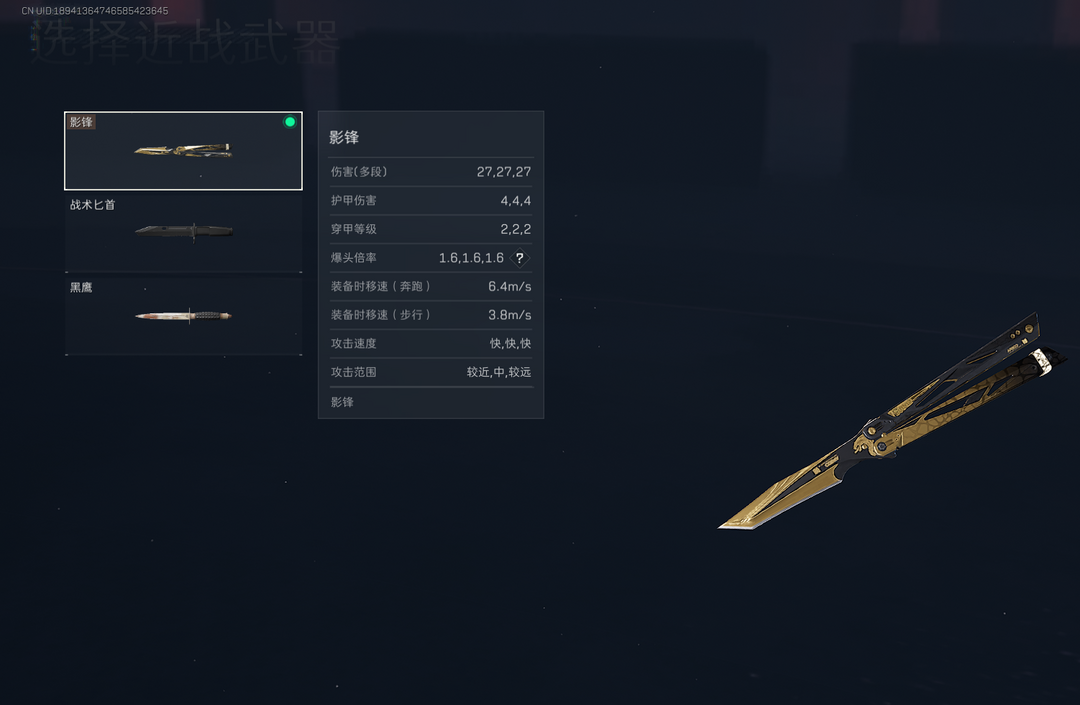
Task: Click the green equipped indicator dot
Action: (290, 122)
